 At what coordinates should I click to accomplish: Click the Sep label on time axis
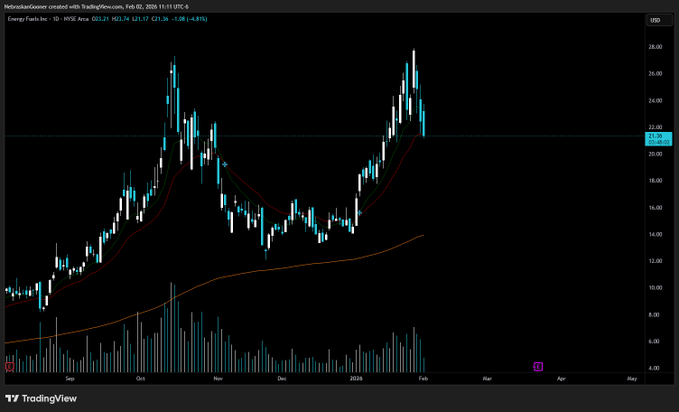coord(69,380)
